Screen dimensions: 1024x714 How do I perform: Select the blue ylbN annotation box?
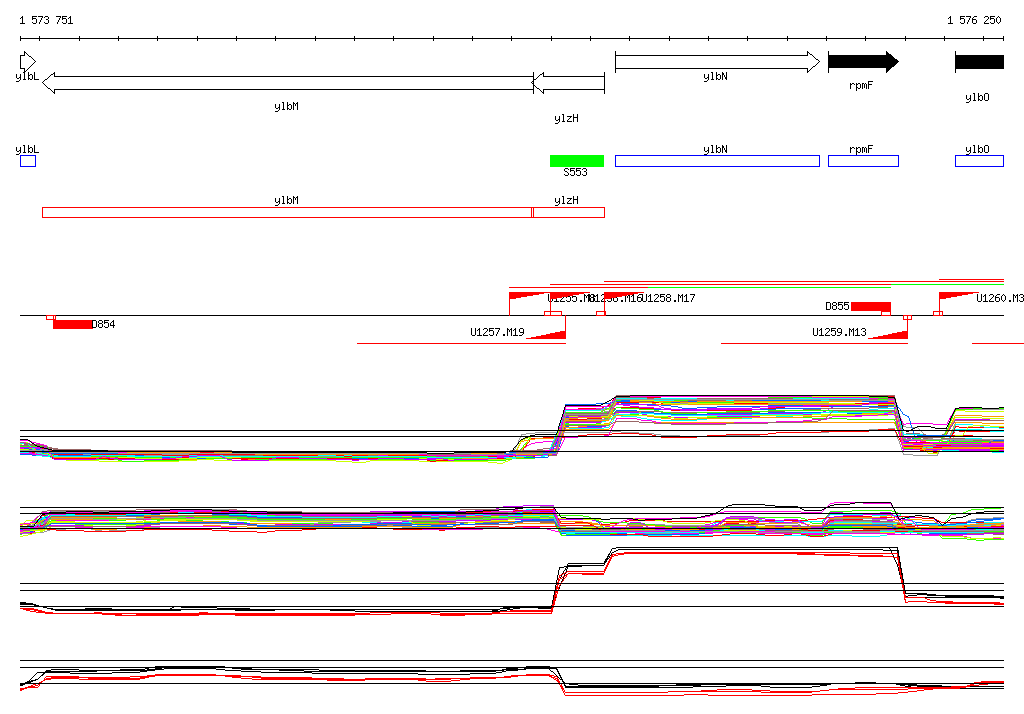[717, 161]
